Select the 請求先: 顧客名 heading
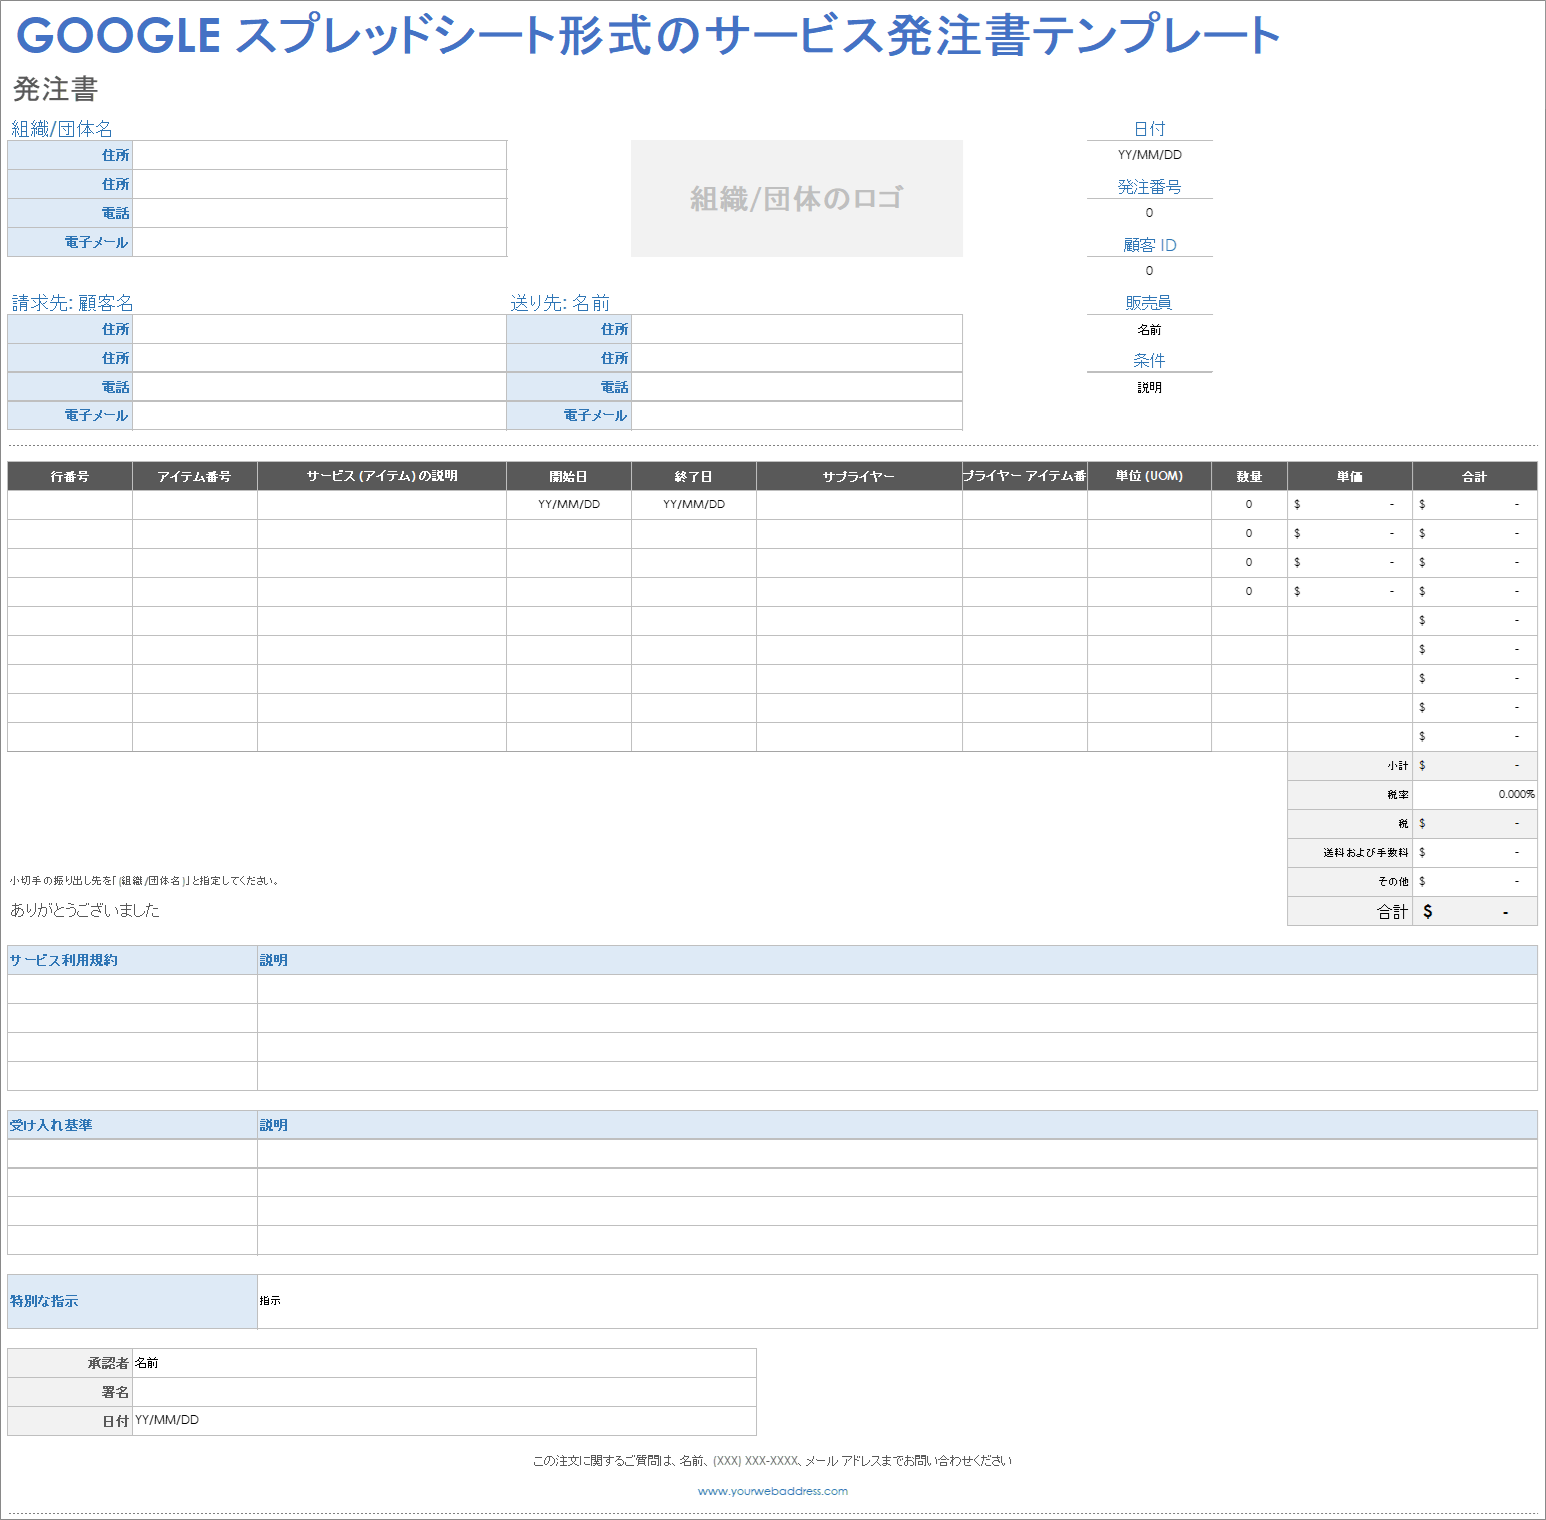 [72, 302]
